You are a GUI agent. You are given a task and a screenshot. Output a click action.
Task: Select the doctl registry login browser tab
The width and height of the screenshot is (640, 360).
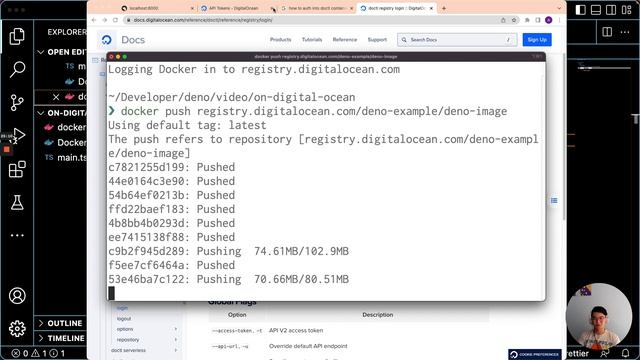pyautogui.click(x=396, y=8)
